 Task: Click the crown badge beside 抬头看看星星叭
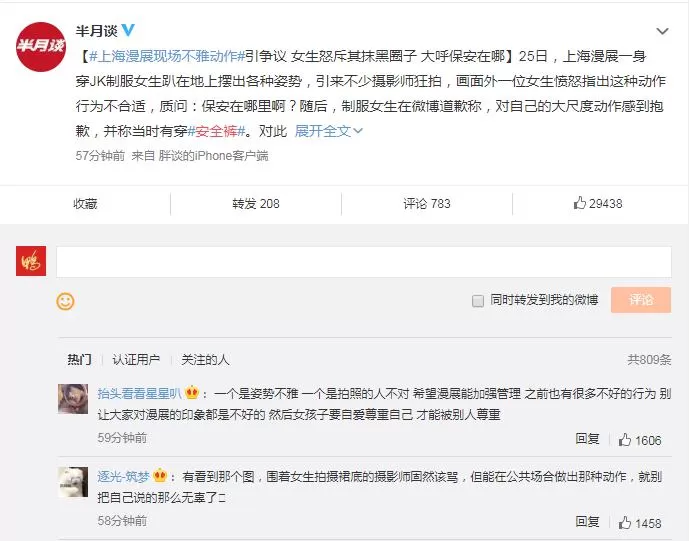pyautogui.click(x=192, y=392)
